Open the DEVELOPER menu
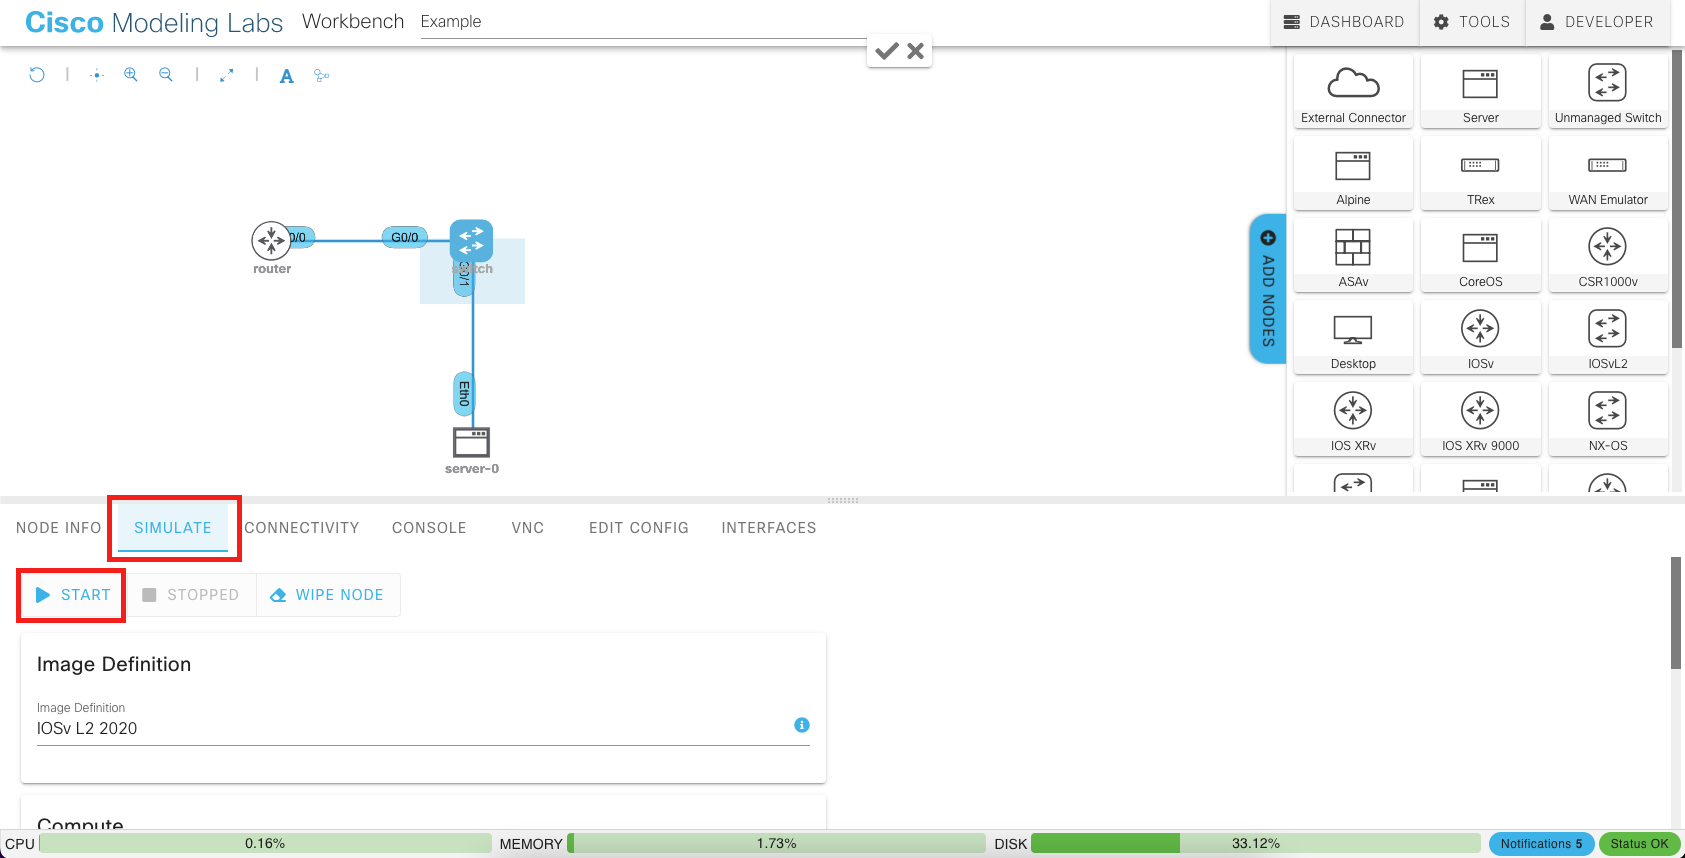1685x858 pixels. (x=1597, y=22)
